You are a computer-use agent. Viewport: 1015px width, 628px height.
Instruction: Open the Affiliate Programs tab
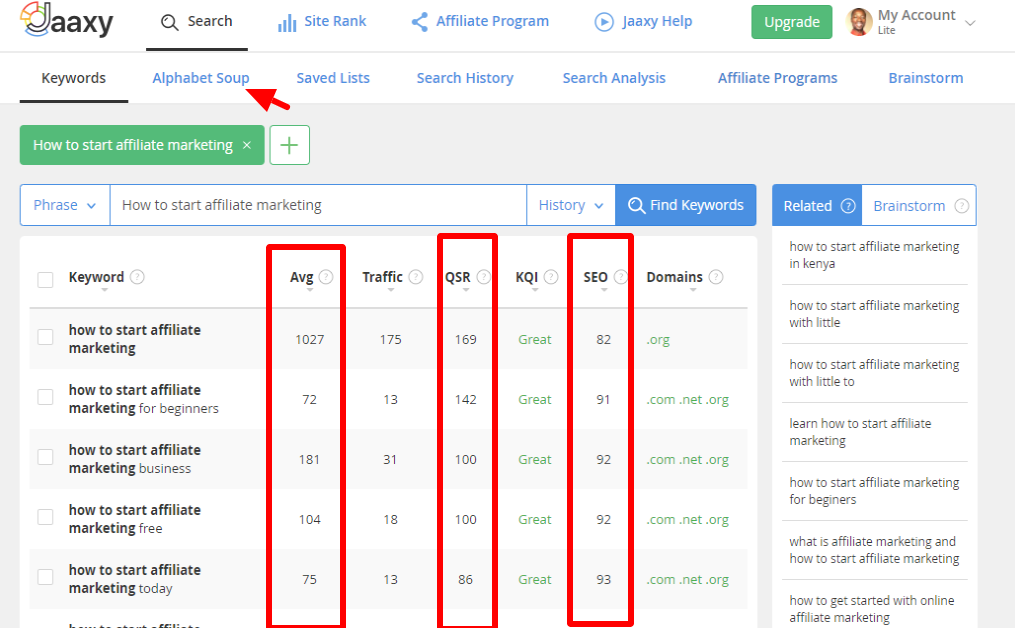pos(777,78)
